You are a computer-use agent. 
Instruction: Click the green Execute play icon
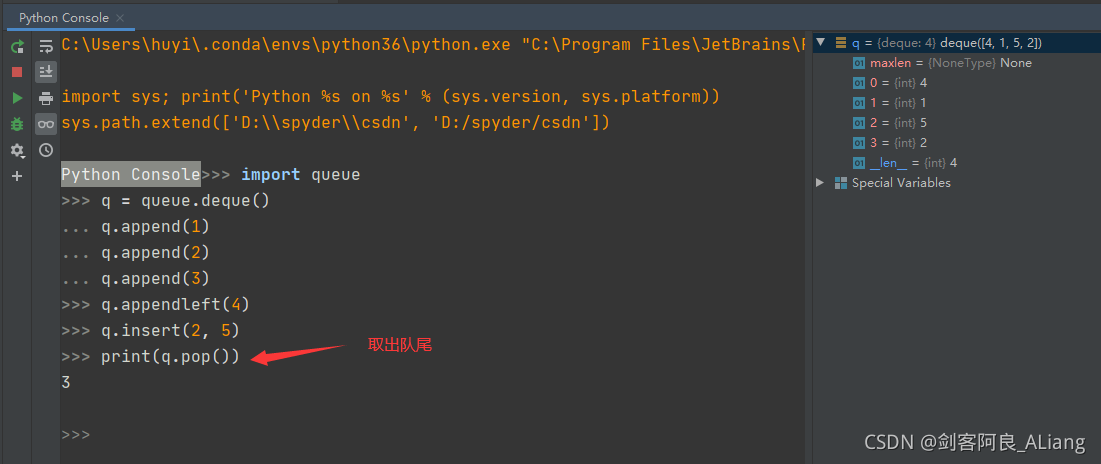click(17, 98)
